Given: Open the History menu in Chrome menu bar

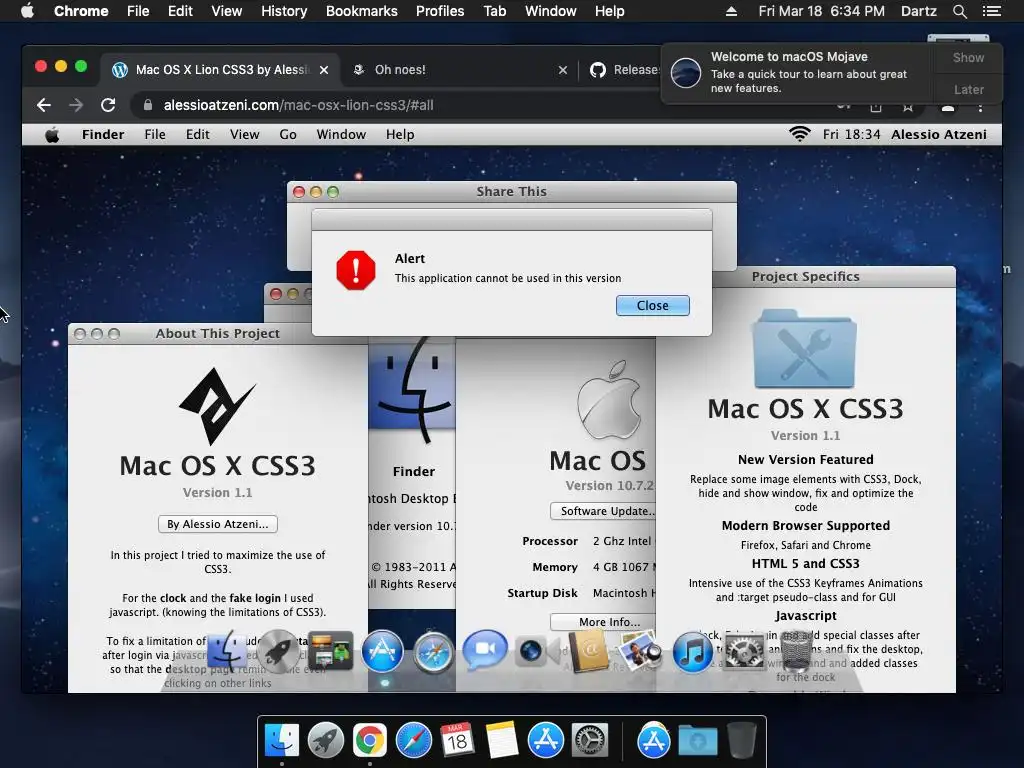Looking at the screenshot, I should click(284, 11).
